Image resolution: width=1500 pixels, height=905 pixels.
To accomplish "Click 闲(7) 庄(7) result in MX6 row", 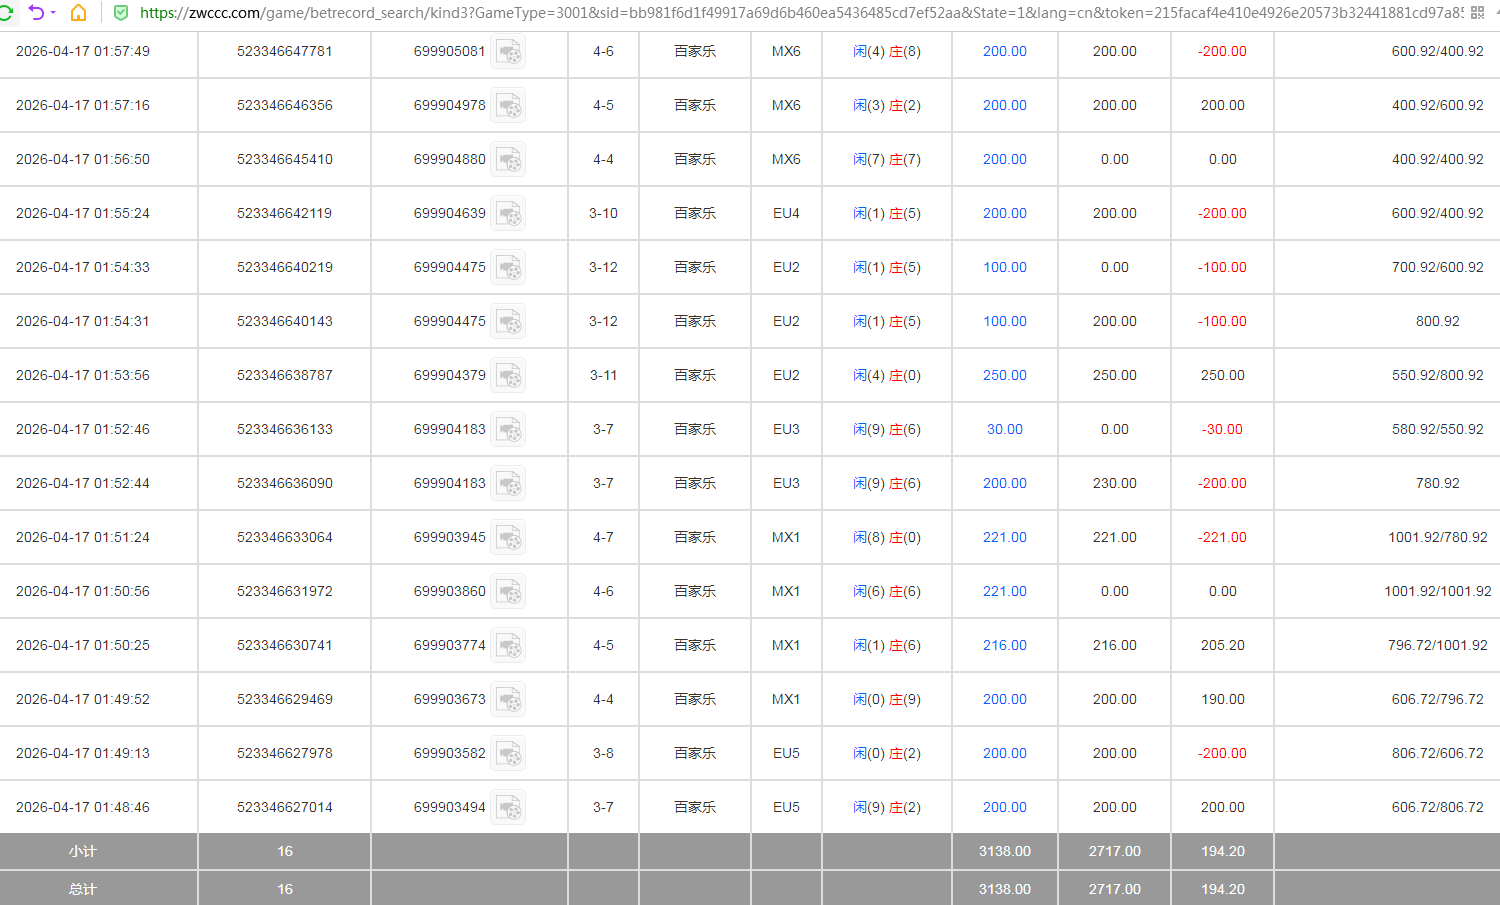I will pyautogui.click(x=886, y=159).
